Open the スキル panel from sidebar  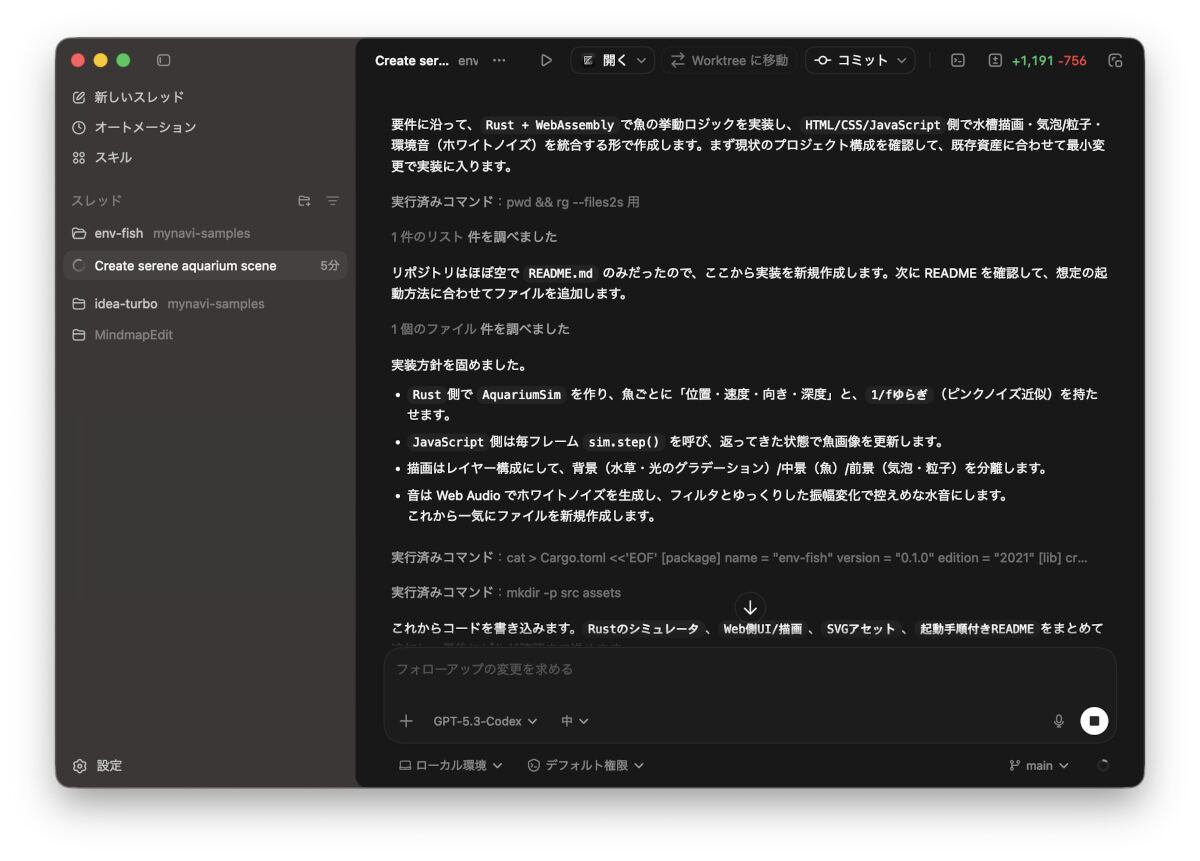114,155
